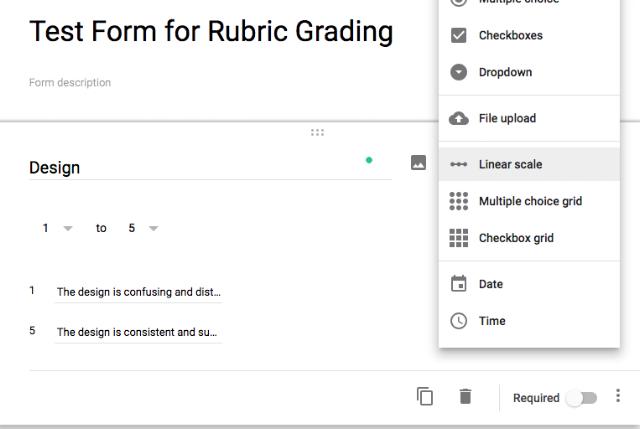Image resolution: width=640 pixels, height=429 pixels.
Task: Choose the Linear scale question type
Action: 529,164
